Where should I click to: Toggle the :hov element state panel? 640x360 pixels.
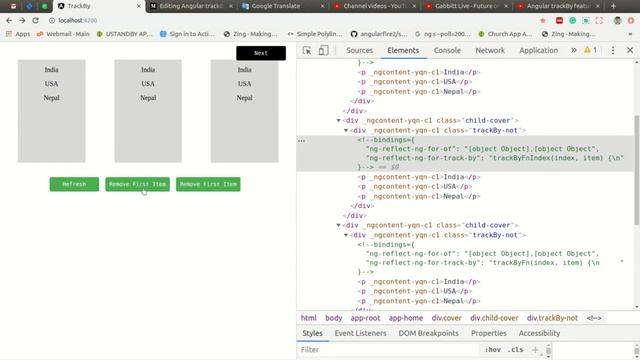coord(493,349)
